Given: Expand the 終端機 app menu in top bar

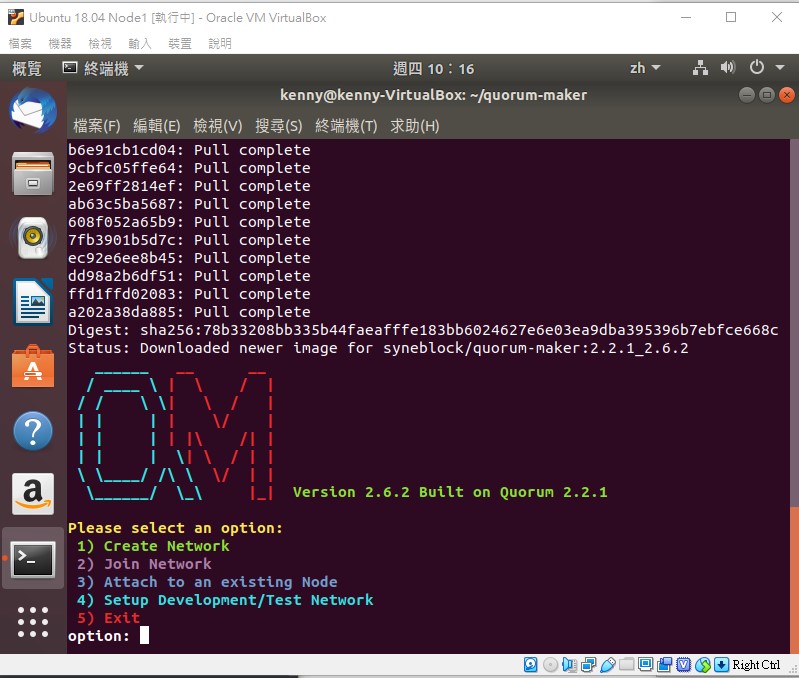Looking at the screenshot, I should [x=103, y=68].
